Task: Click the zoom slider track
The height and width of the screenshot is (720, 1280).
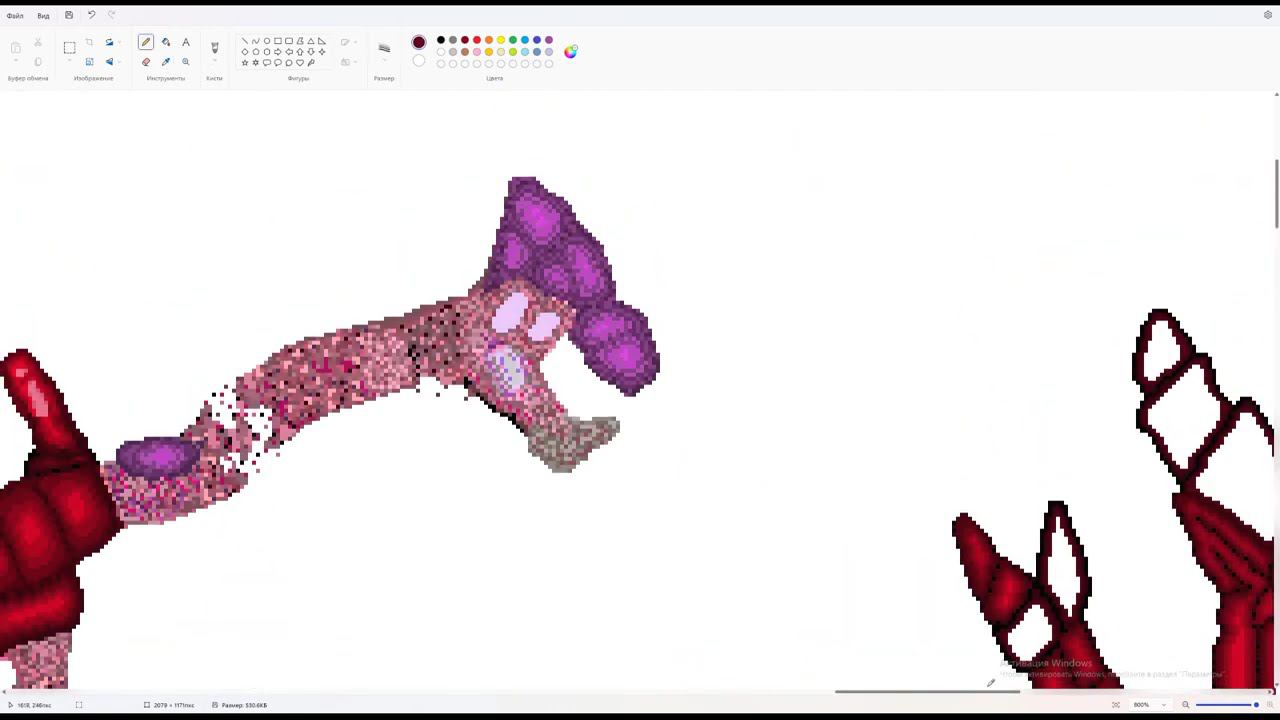Action: click(1227, 704)
